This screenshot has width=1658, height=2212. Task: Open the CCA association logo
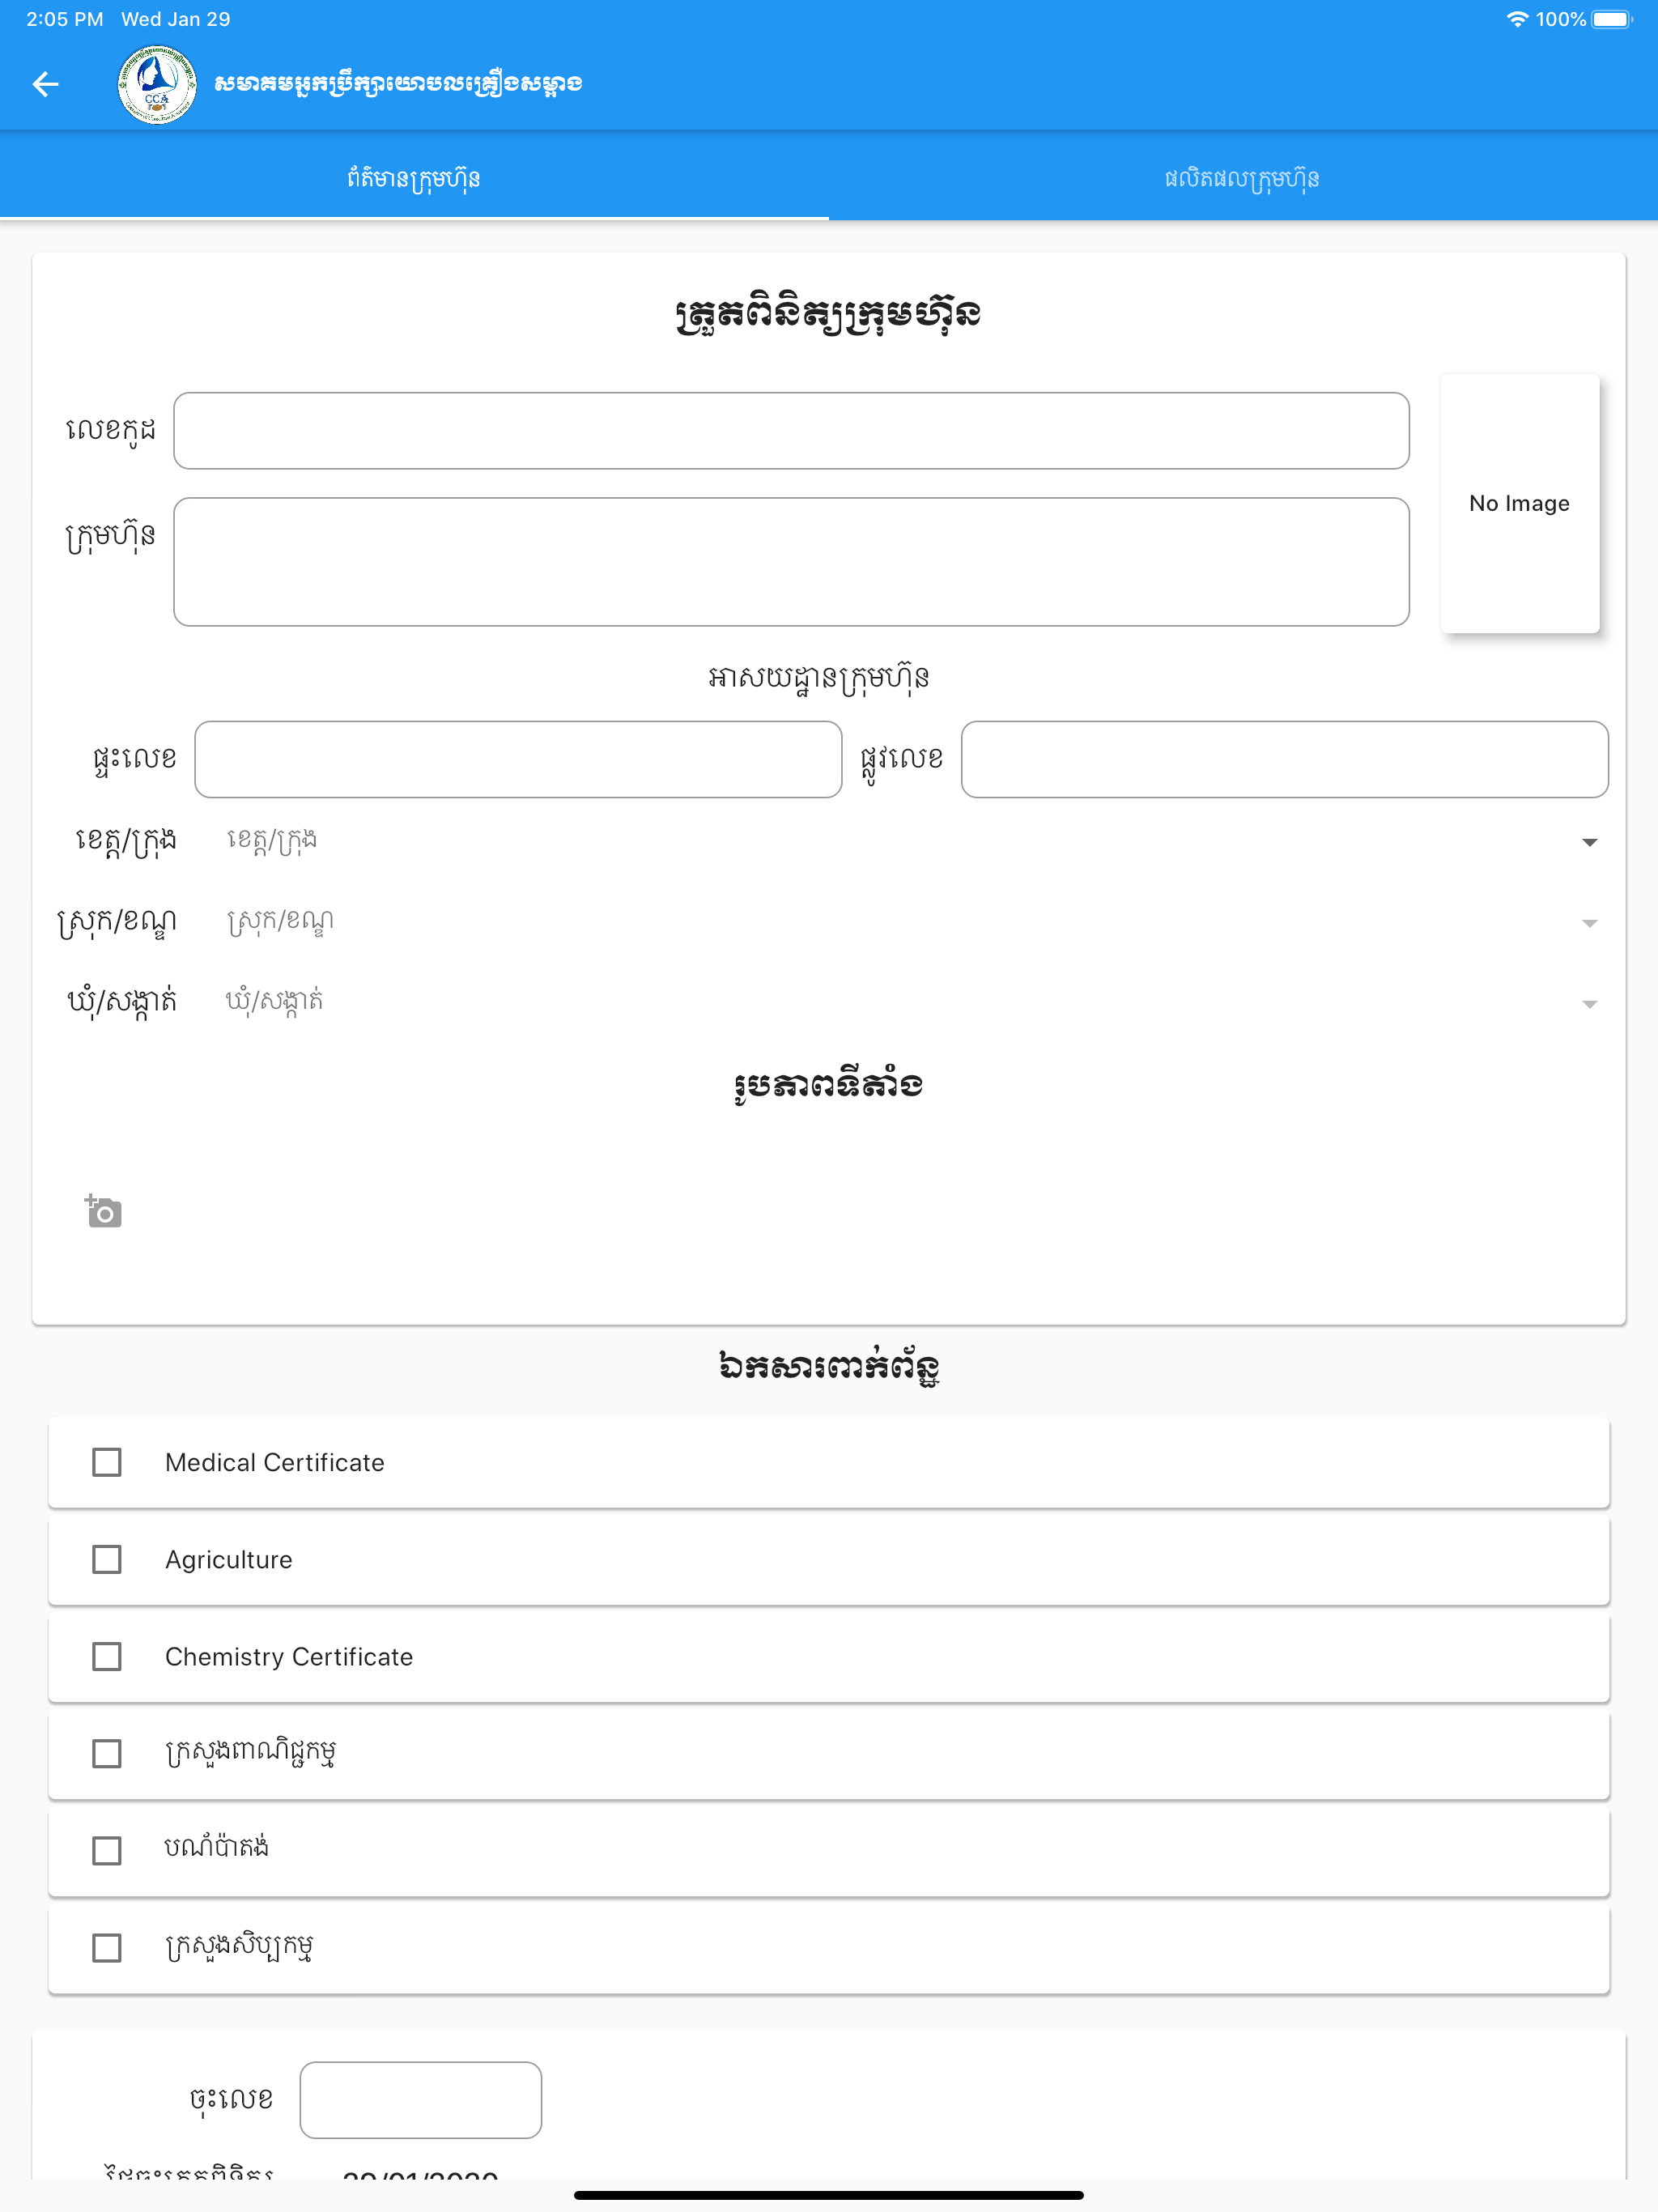pyautogui.click(x=157, y=84)
